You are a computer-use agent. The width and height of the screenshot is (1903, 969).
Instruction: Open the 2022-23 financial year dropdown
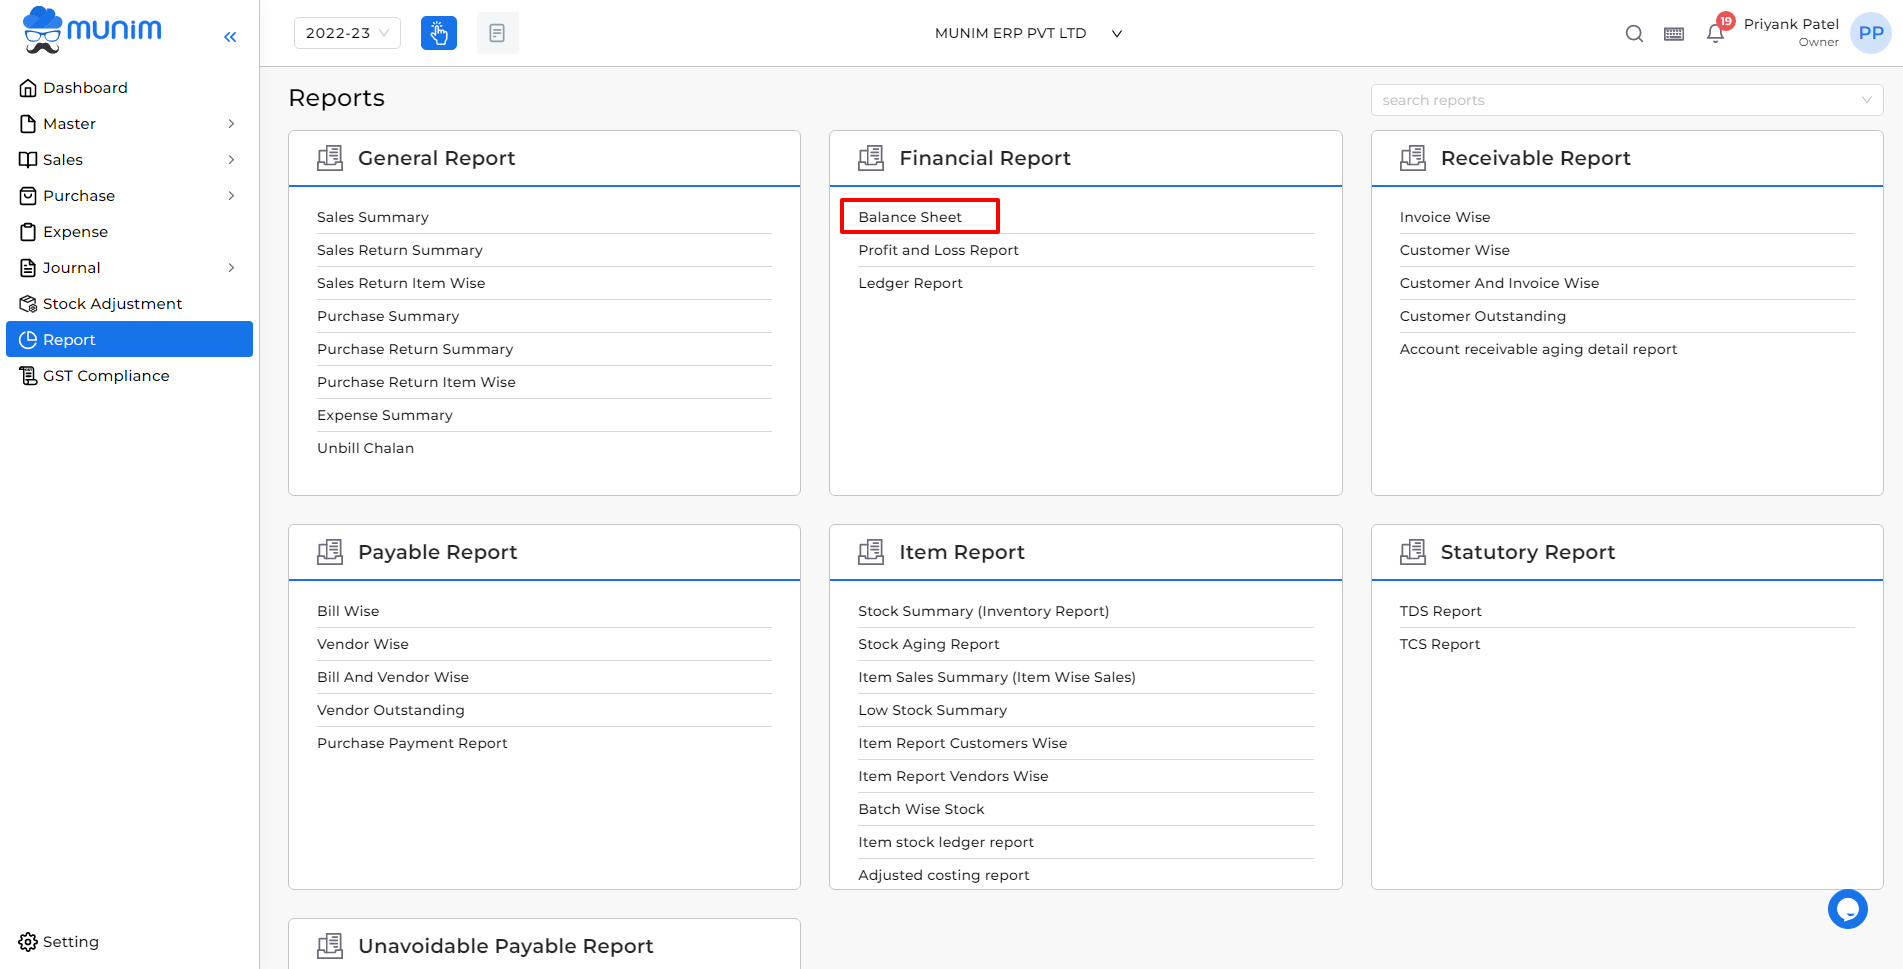point(347,33)
